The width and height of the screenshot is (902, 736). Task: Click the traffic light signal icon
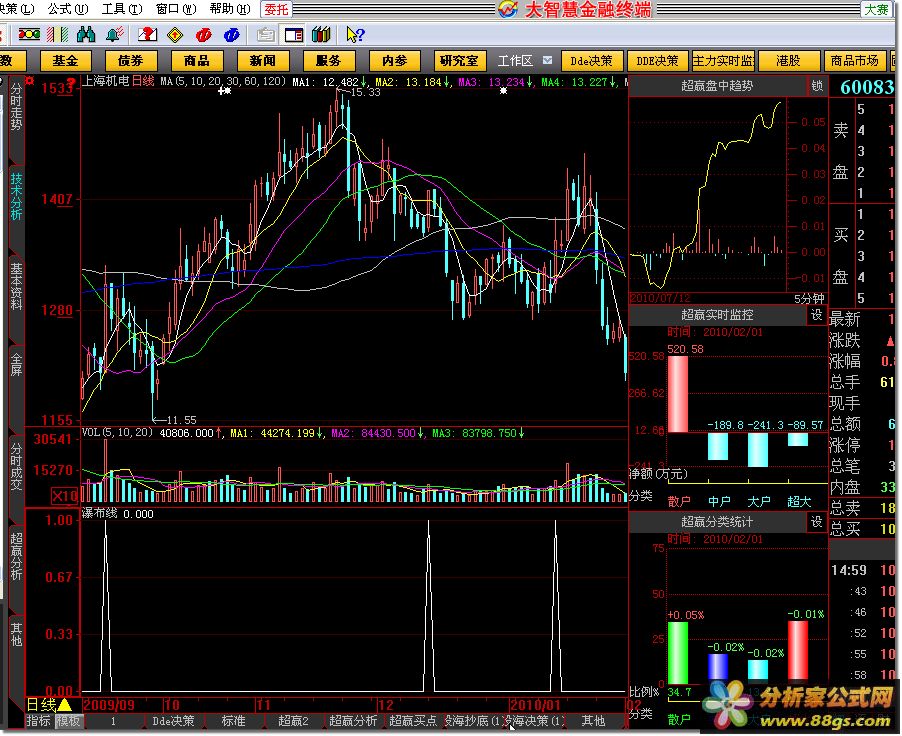click(x=28, y=35)
